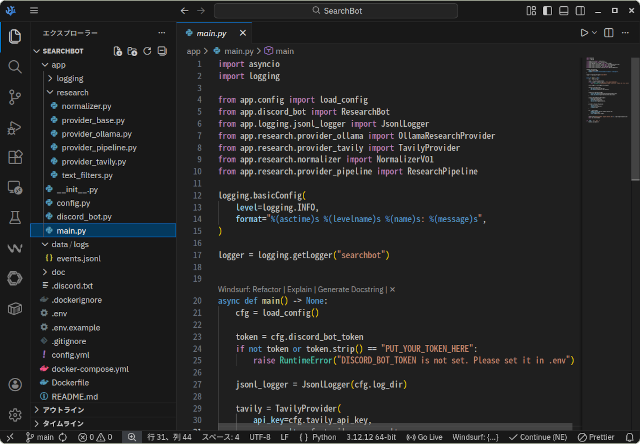Expand the アウトライン section

point(62,410)
